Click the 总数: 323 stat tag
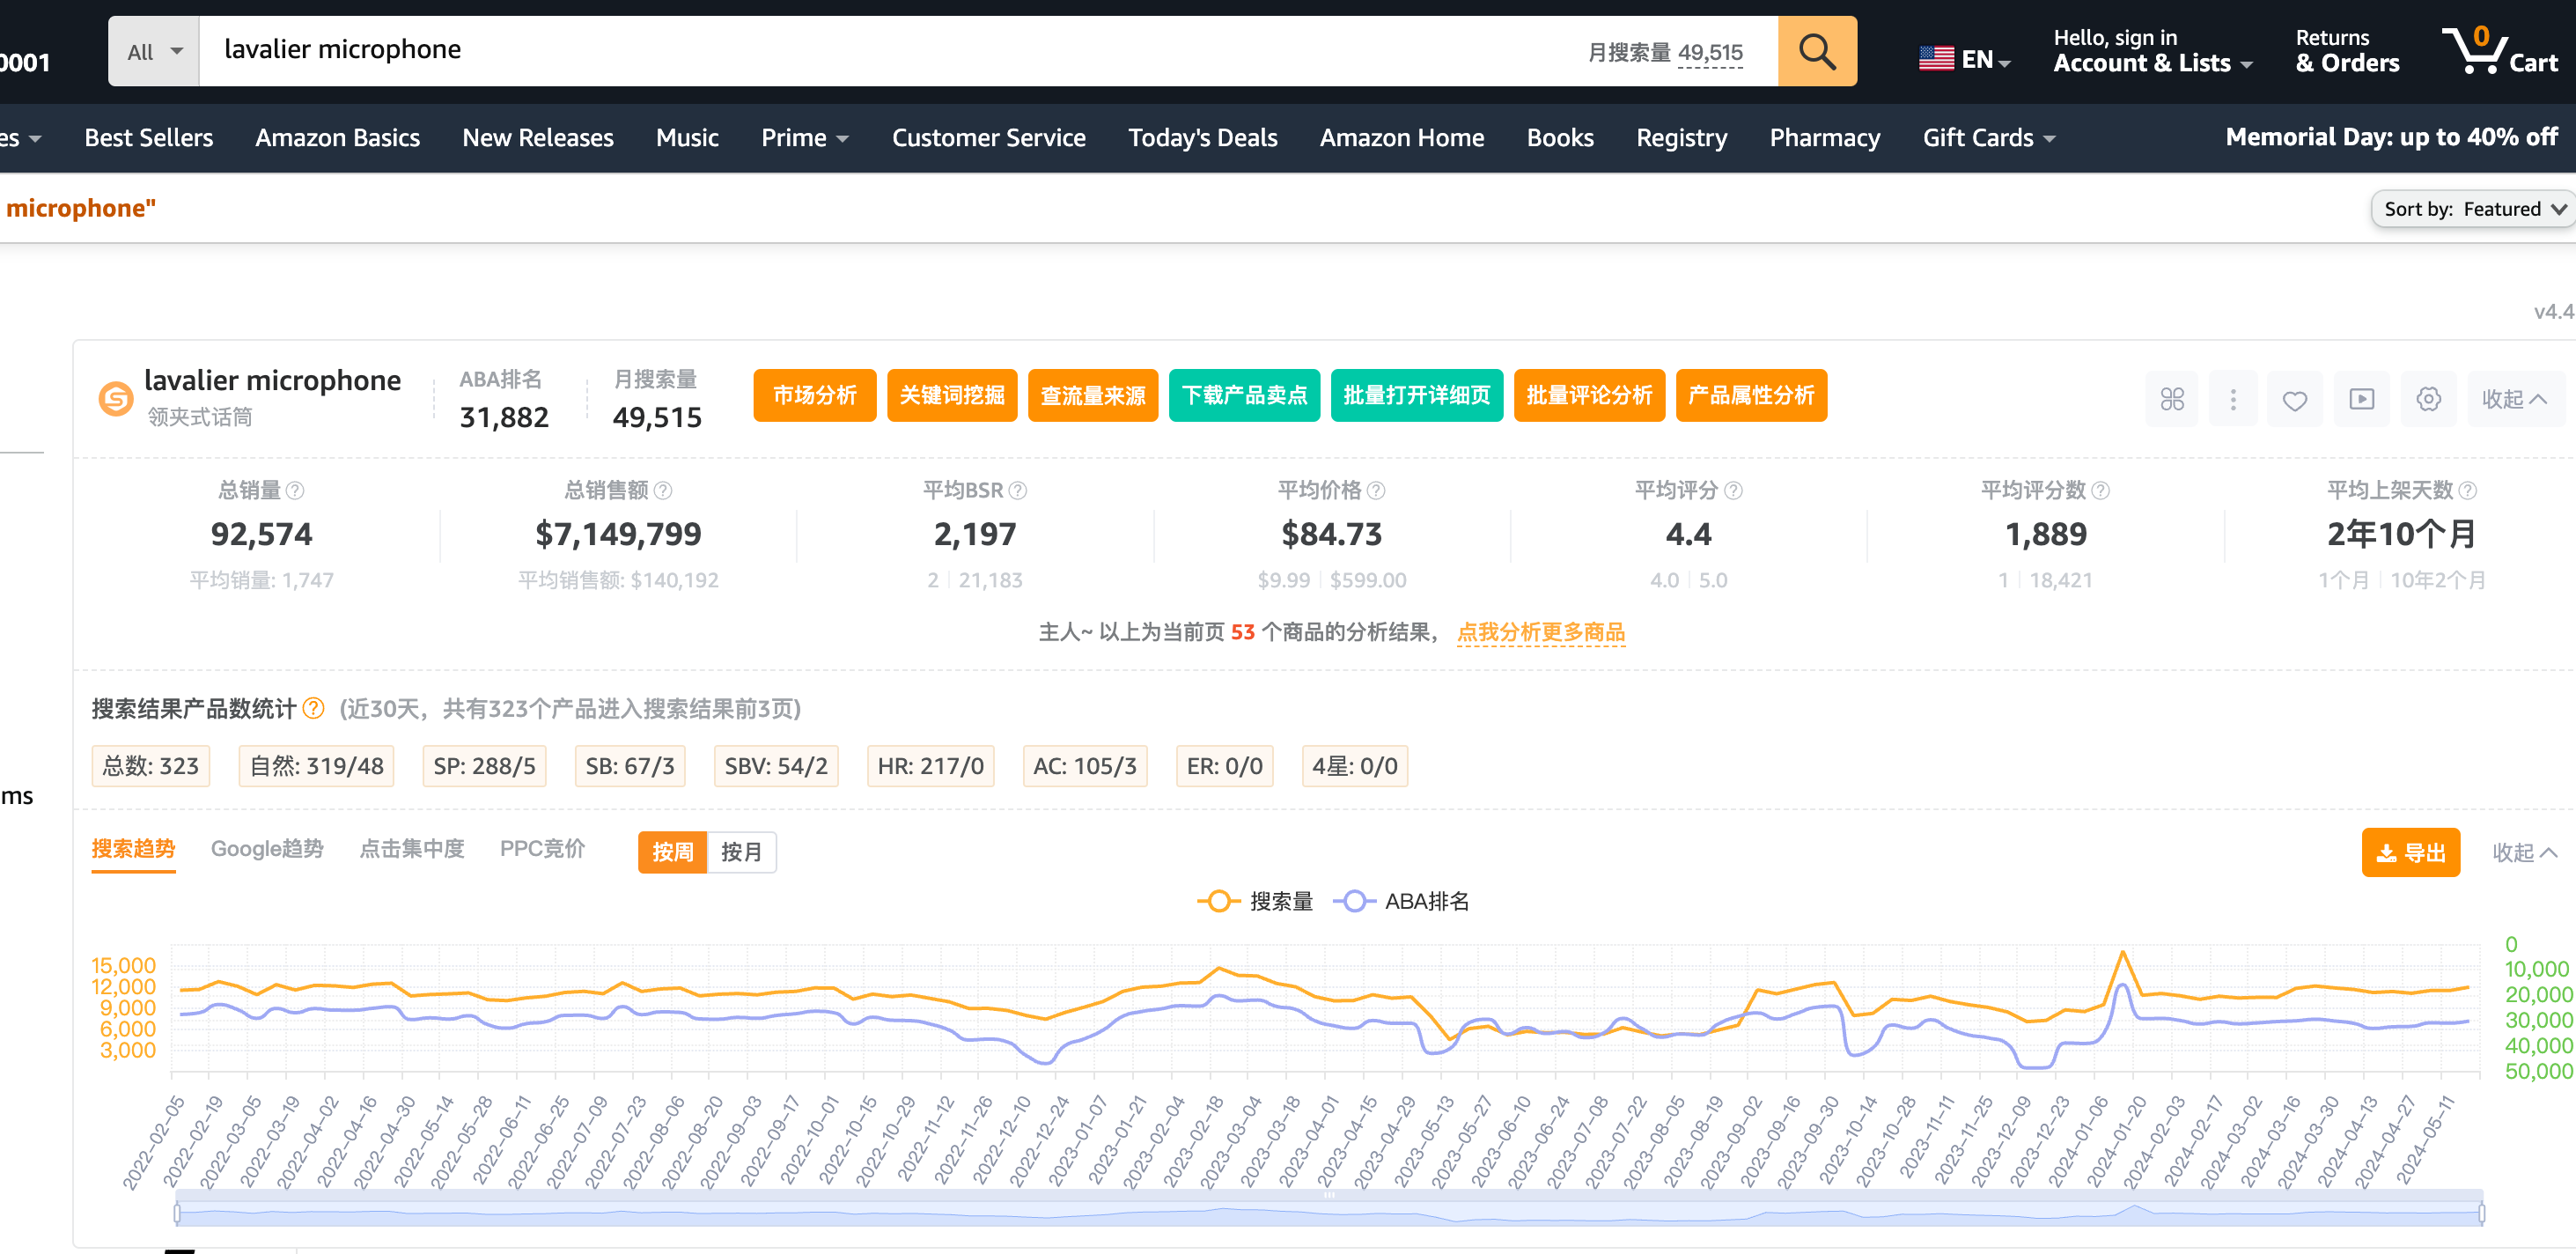The width and height of the screenshot is (2576, 1254). click(150, 766)
